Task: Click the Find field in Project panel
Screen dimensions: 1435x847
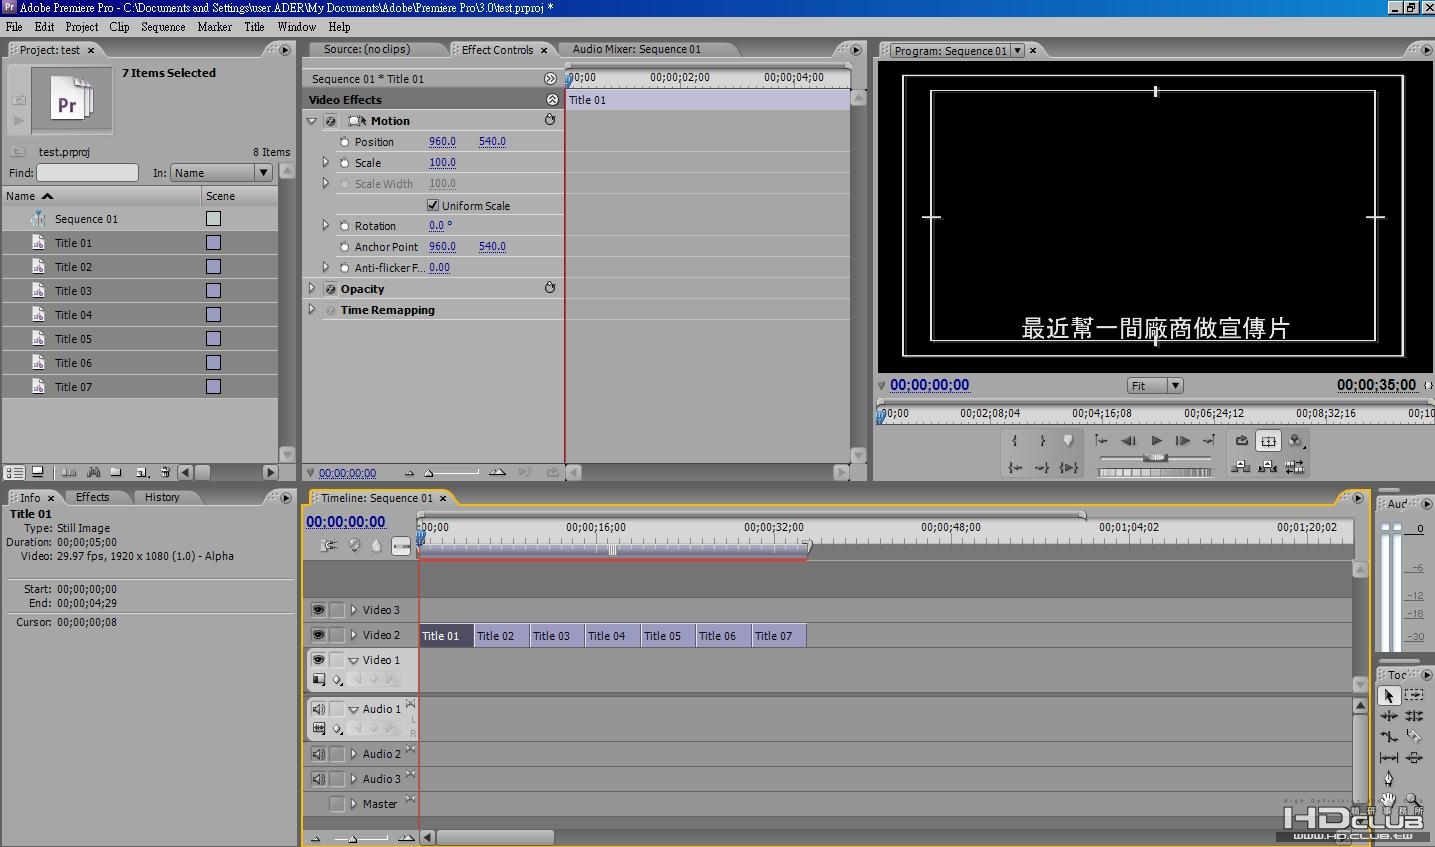Action: [87, 173]
